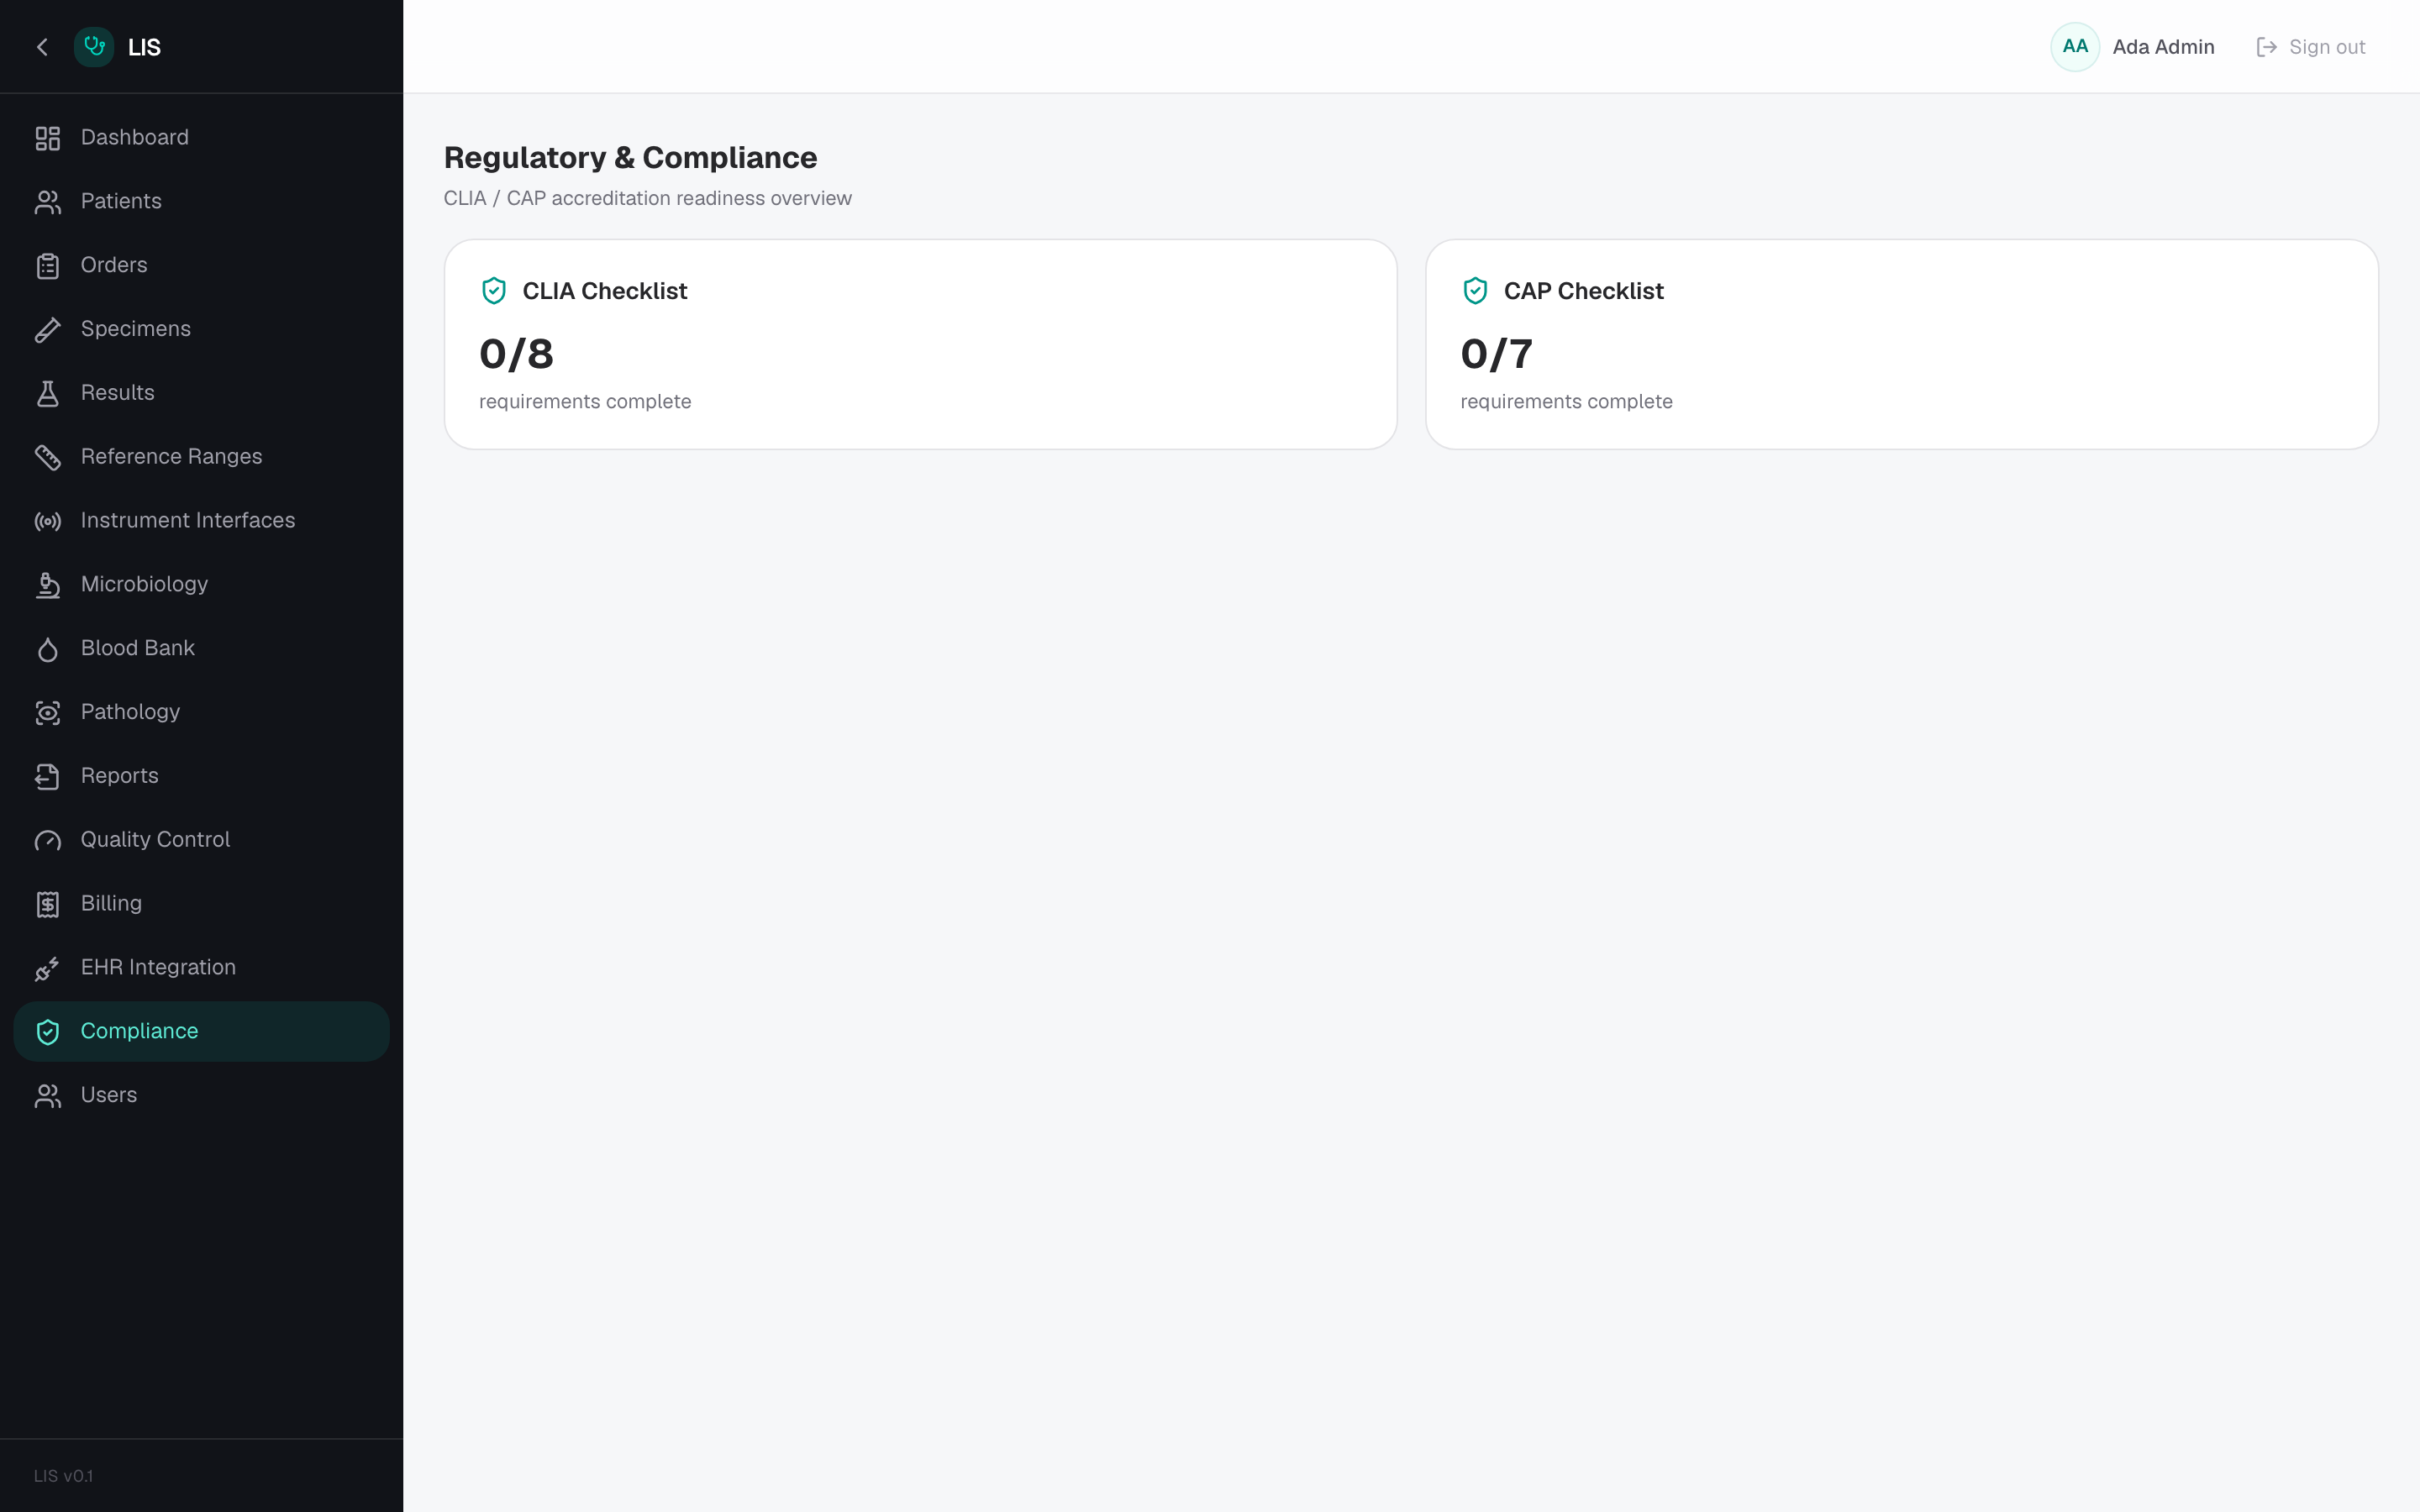Go to Patients menu item
The width and height of the screenshot is (2420, 1512).
201,201
